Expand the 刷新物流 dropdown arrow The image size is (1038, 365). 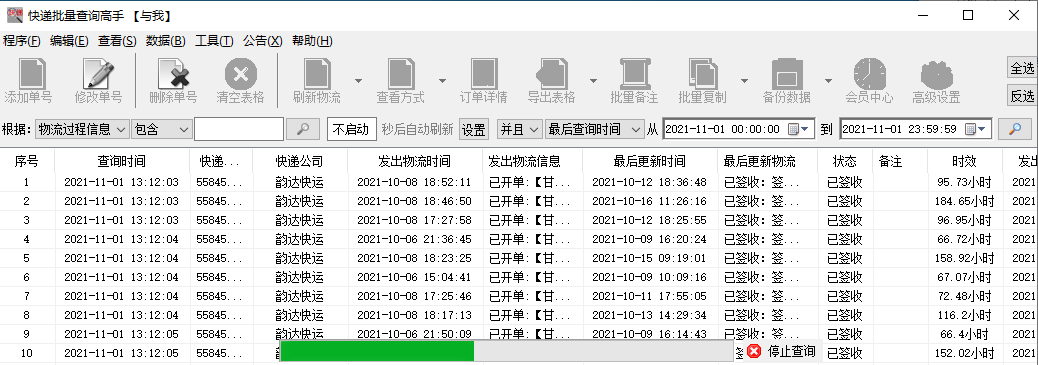click(358, 81)
